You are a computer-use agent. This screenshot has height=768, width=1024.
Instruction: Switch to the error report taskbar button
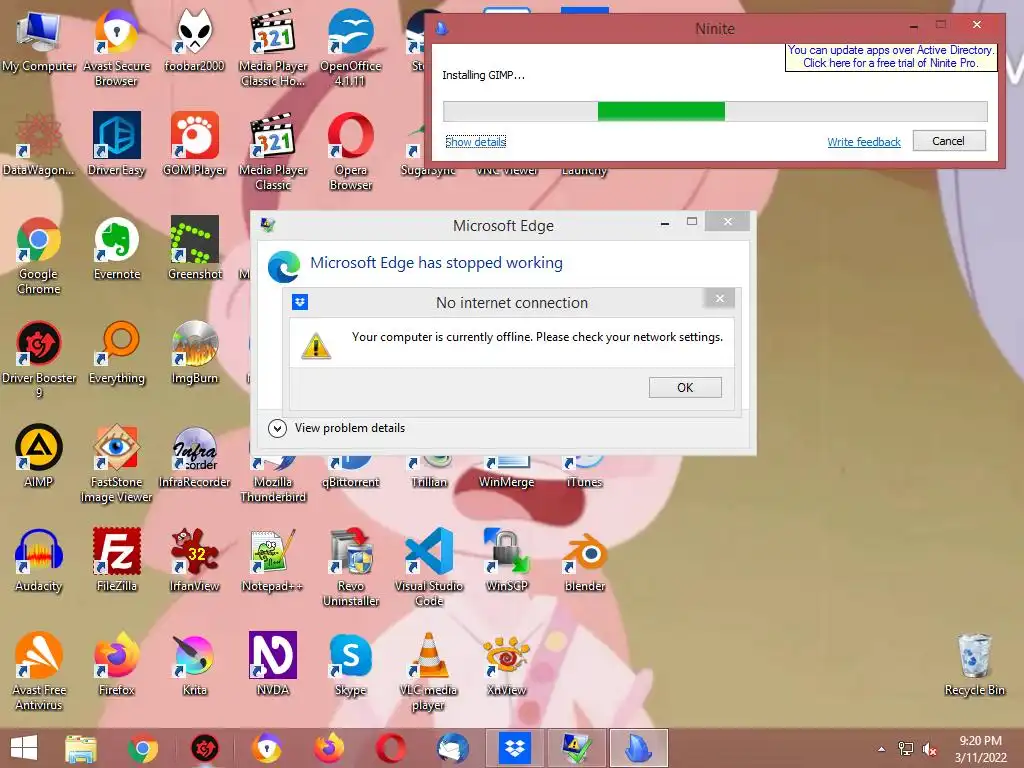[x=577, y=748]
